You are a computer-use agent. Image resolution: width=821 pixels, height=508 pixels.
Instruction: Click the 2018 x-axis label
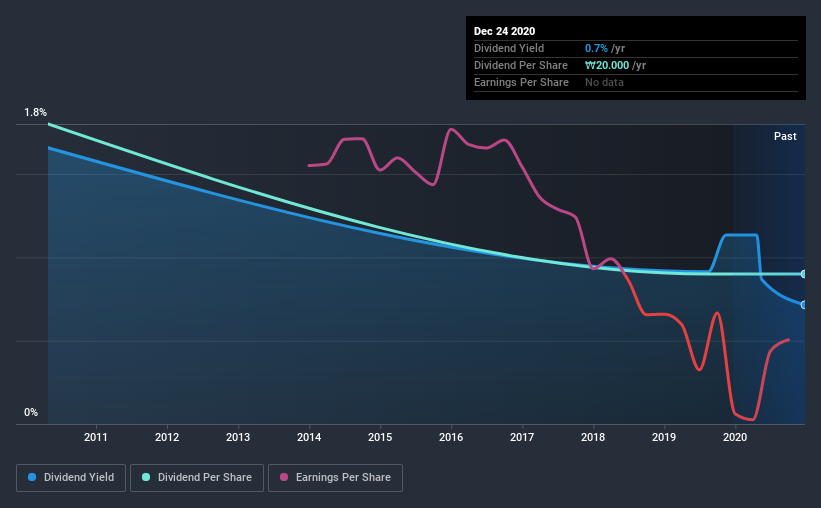(593, 437)
